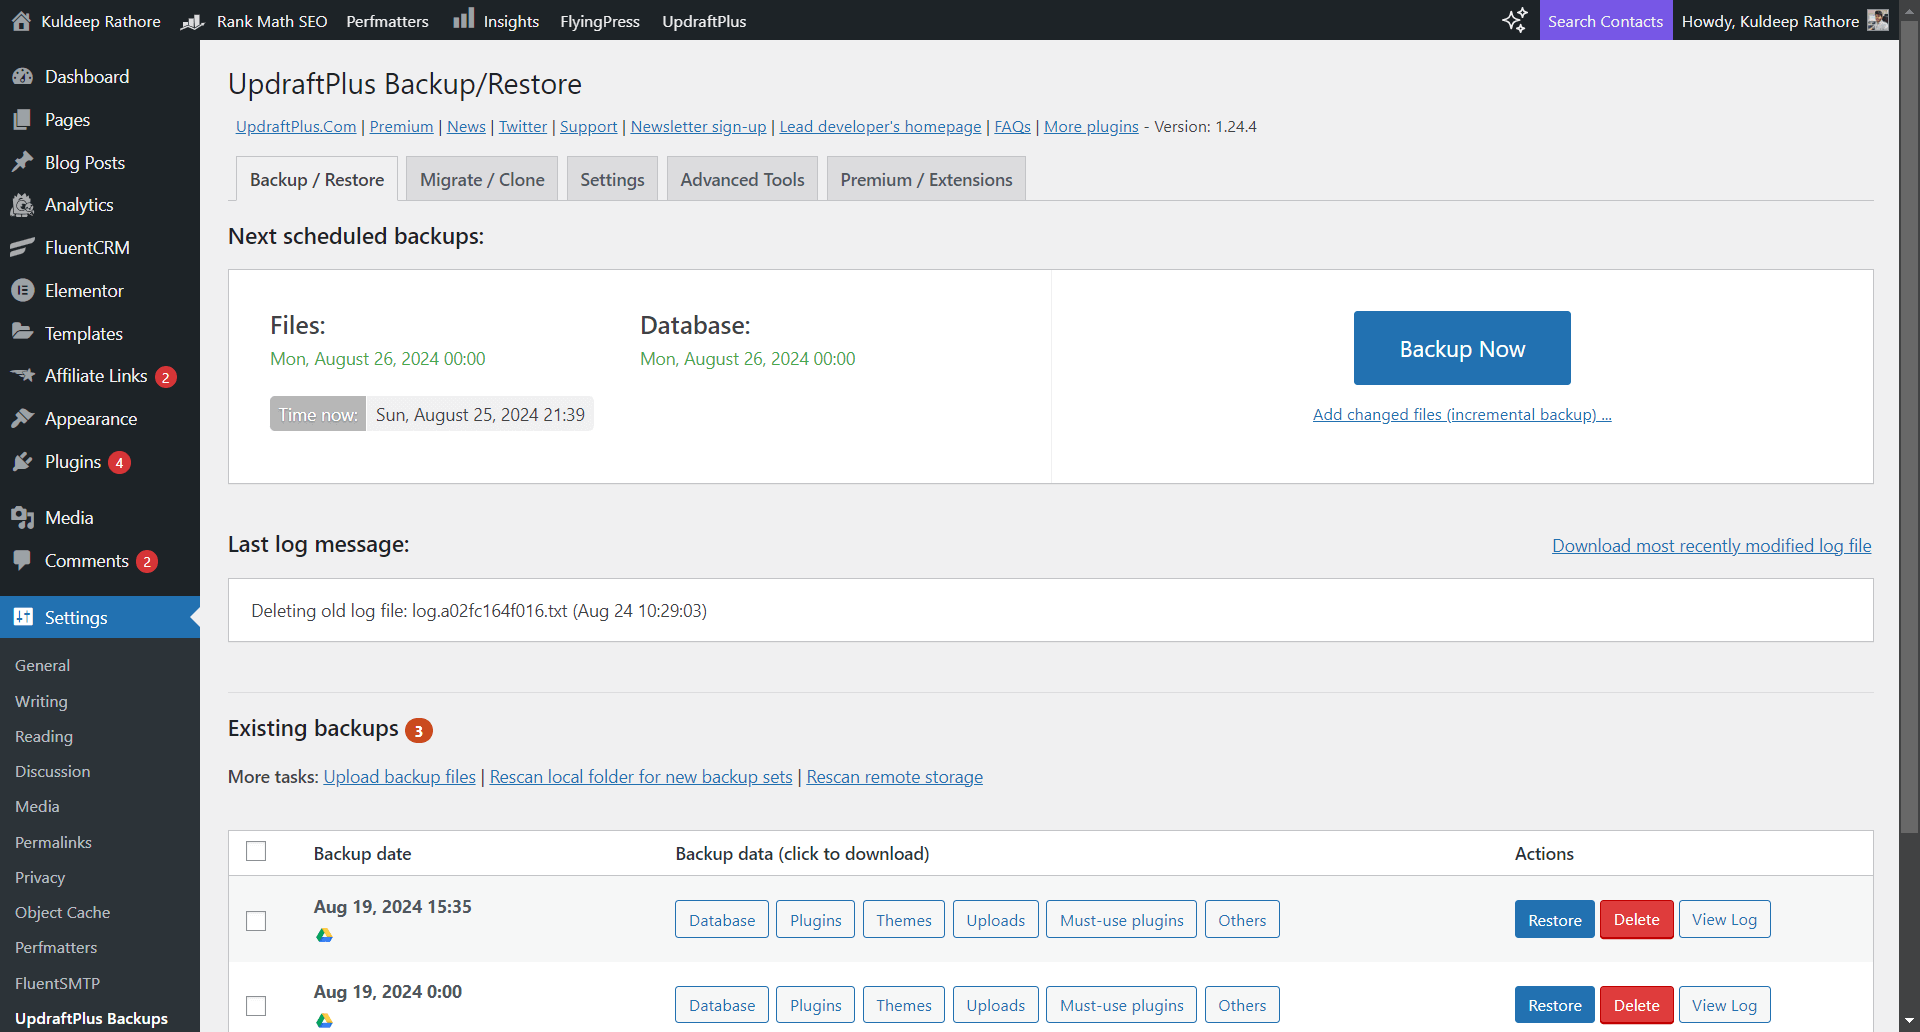Switch to the Migrate / Clone tab

482,179
